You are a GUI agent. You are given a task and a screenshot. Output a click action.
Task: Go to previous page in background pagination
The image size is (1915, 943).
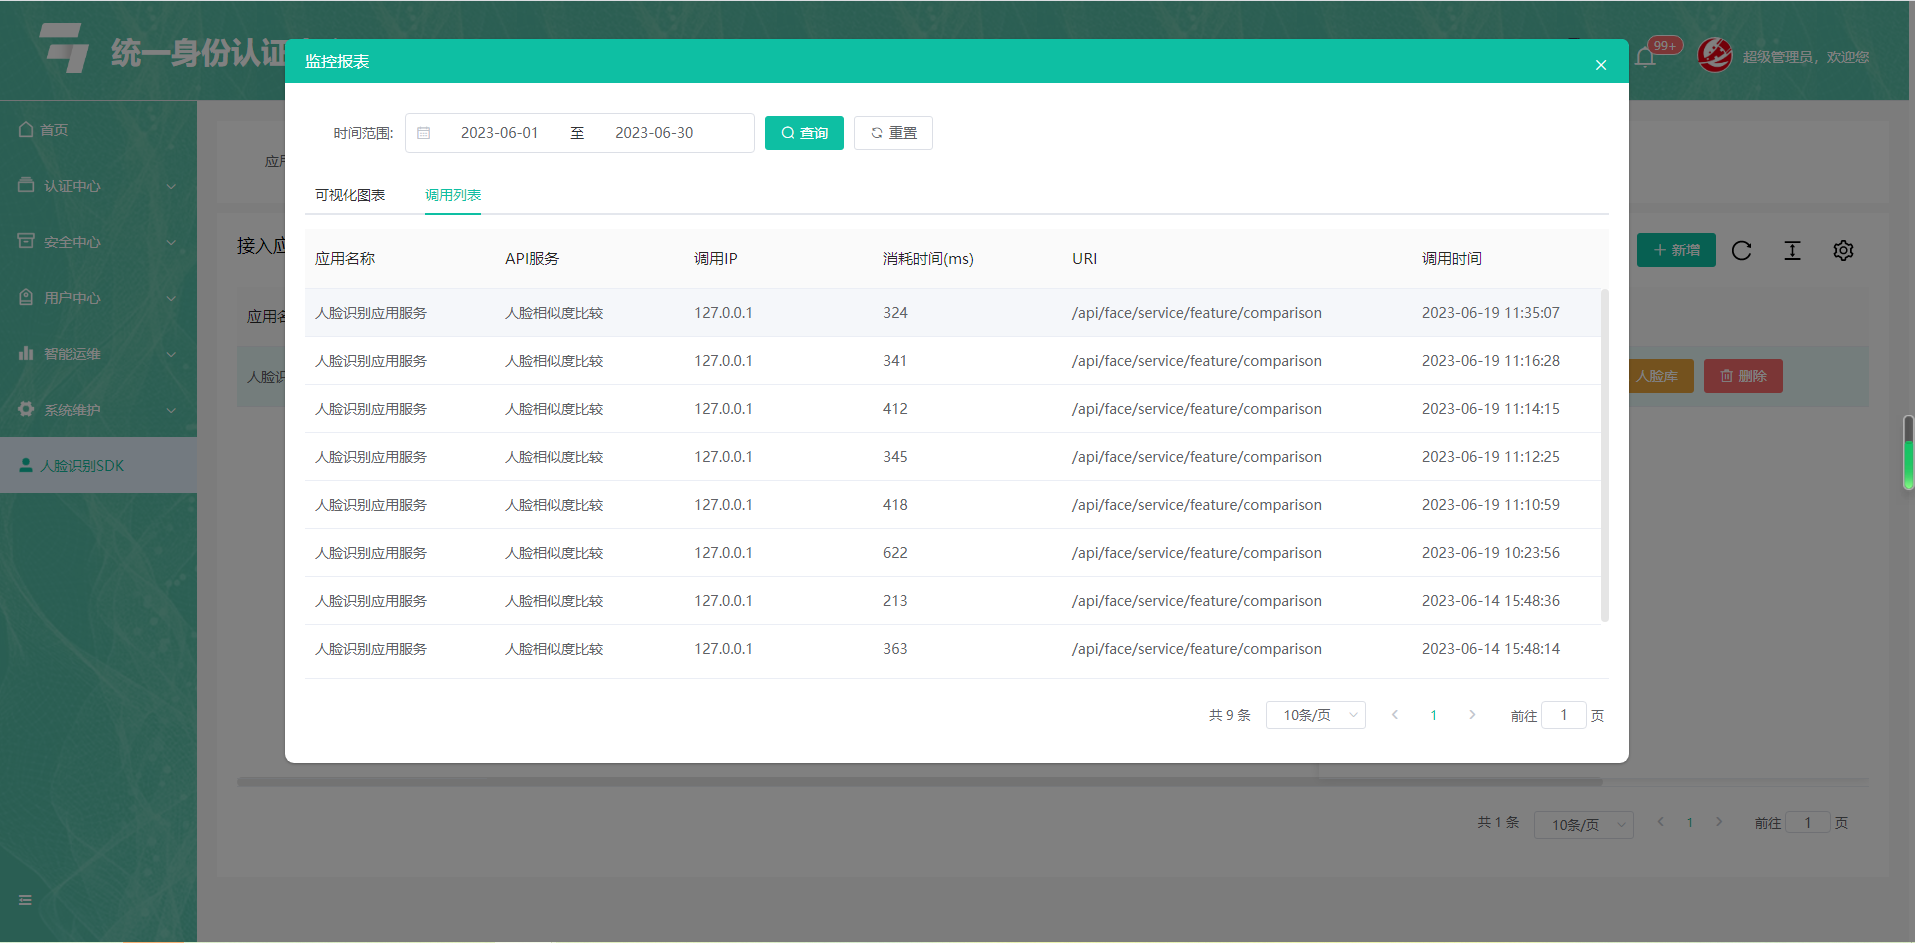point(1661,822)
